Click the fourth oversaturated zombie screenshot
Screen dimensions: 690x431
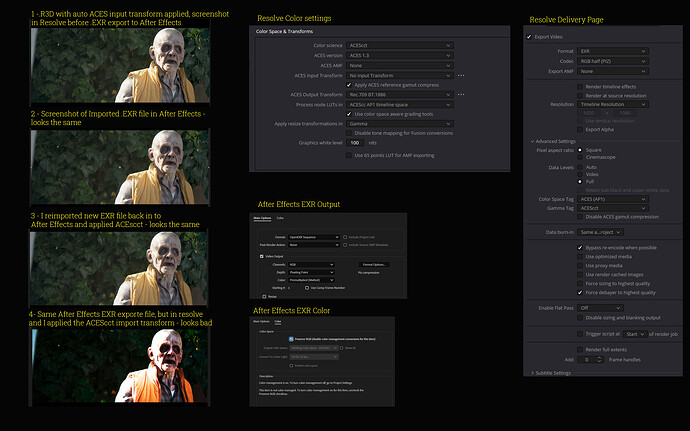(120, 367)
